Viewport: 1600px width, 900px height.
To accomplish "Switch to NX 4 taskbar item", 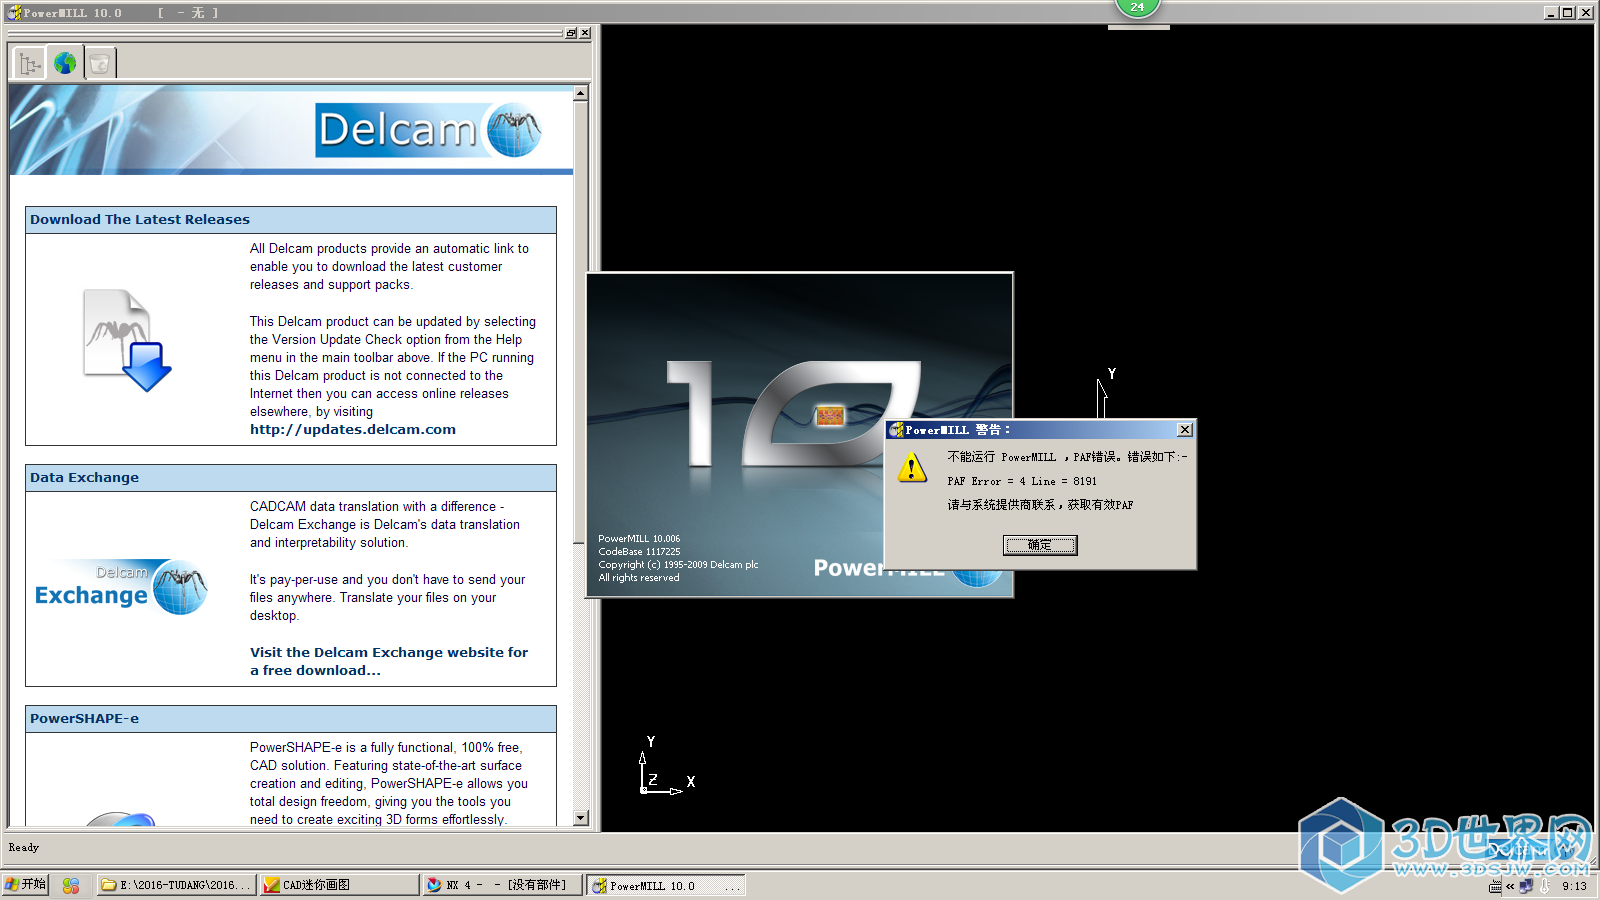I will [502, 885].
